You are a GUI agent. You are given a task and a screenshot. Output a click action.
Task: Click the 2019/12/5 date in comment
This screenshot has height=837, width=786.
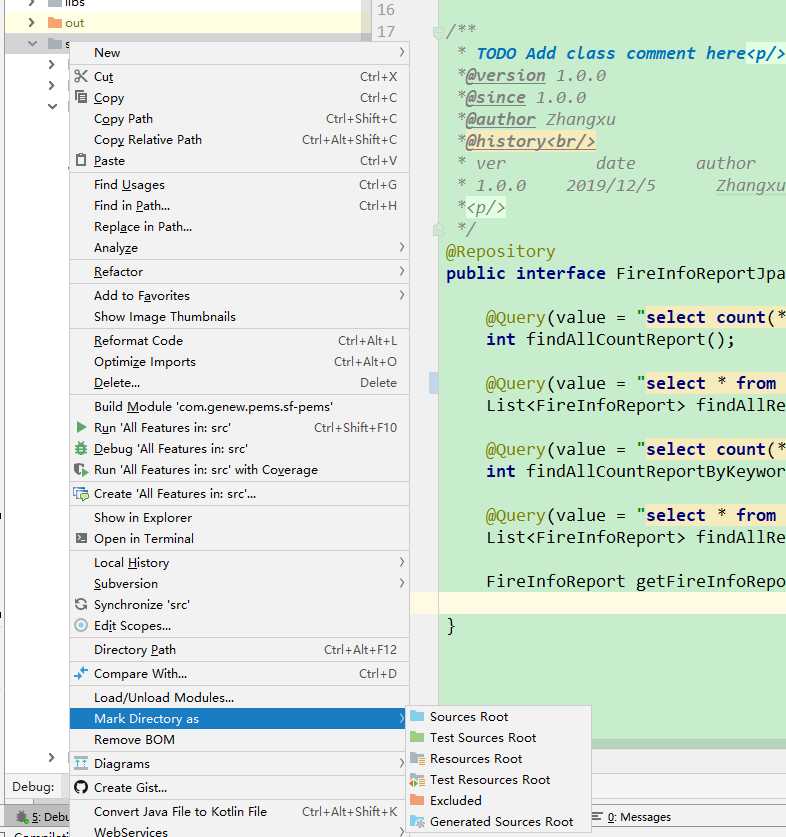click(x=610, y=185)
